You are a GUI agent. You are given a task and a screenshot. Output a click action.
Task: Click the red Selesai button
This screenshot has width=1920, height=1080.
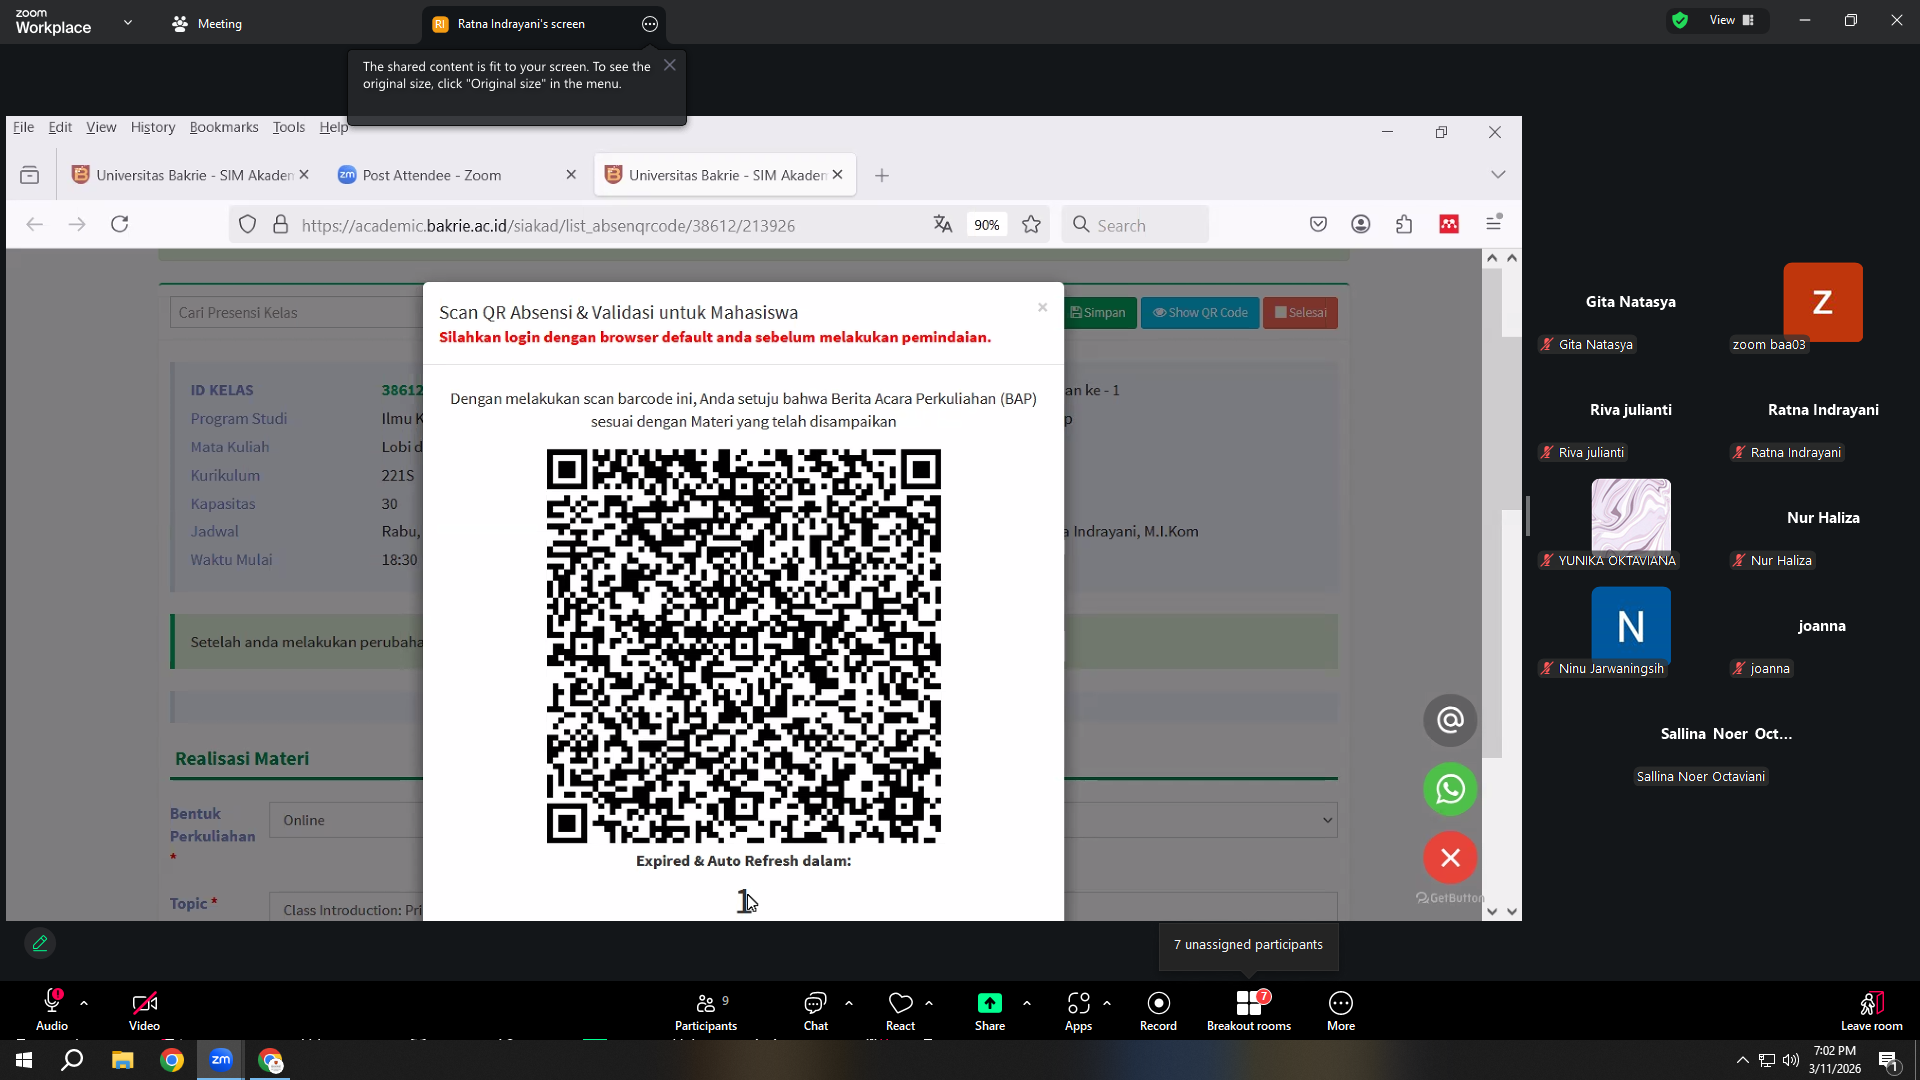point(1300,313)
